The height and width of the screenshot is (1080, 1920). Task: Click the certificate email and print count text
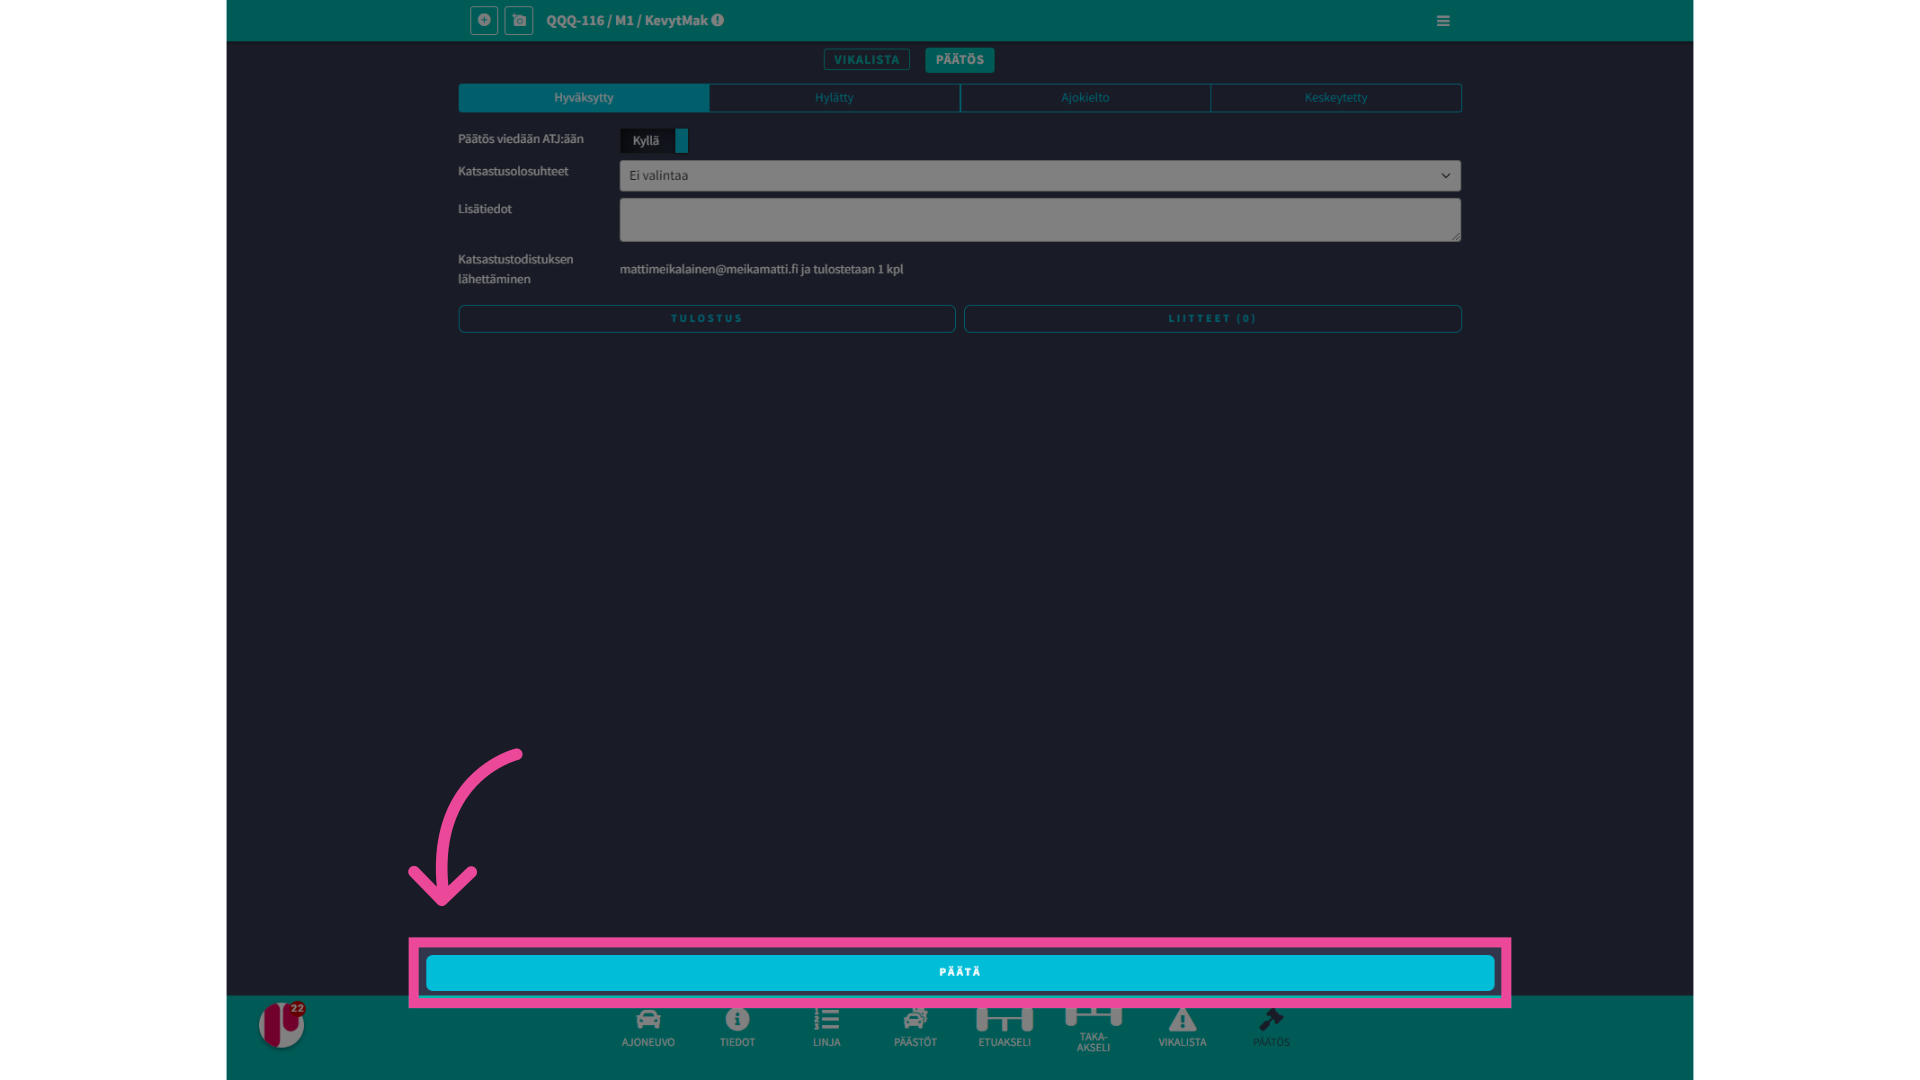pyautogui.click(x=761, y=270)
